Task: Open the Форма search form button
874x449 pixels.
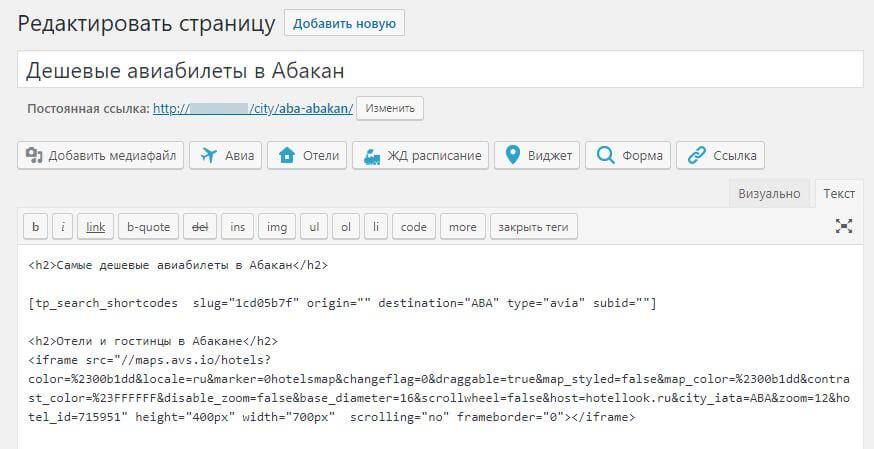Action: 629,156
